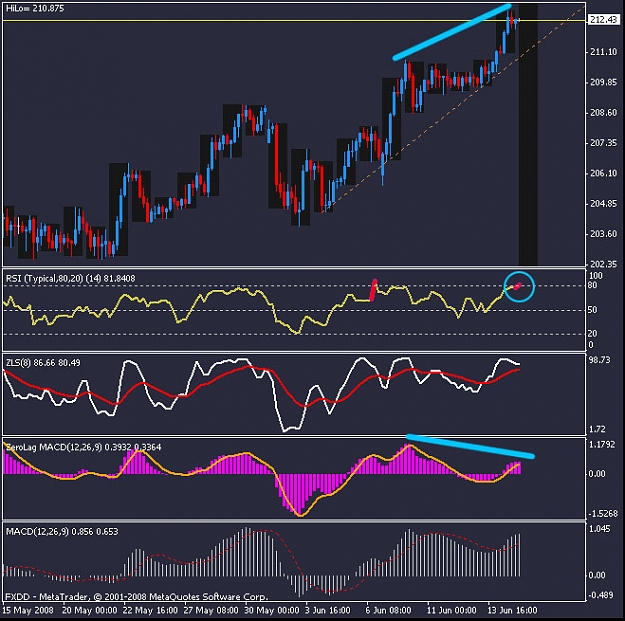Click the 30 May 00:00 time label

coord(271,610)
